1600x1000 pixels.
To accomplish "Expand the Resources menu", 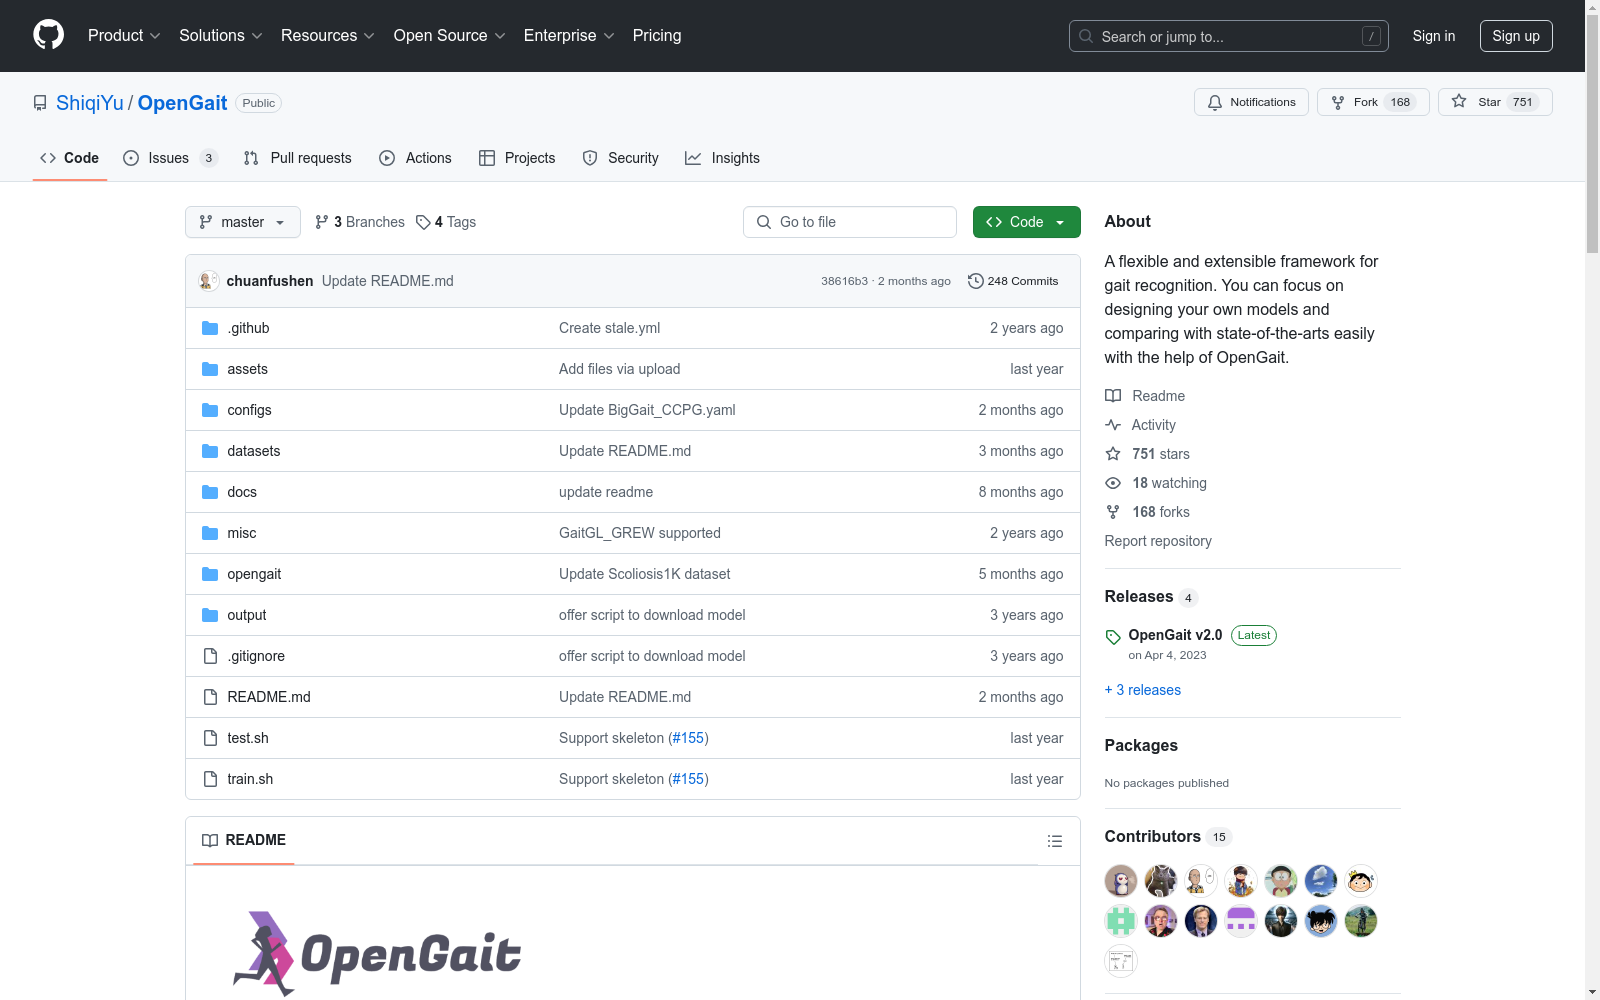I will pos(328,35).
